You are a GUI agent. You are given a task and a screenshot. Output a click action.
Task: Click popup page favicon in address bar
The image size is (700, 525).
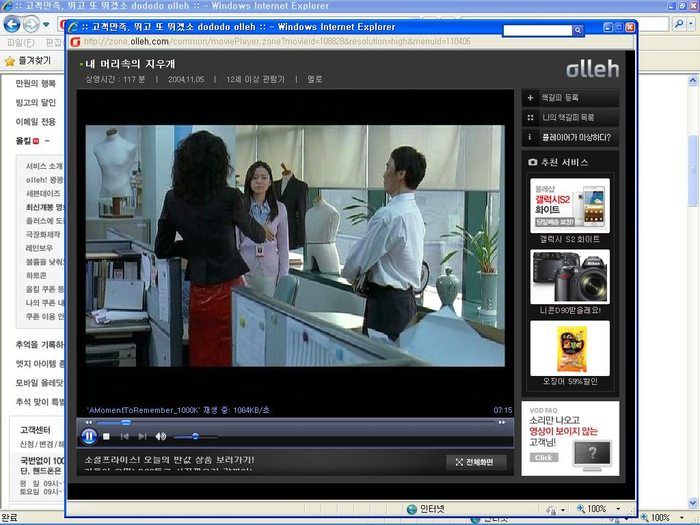click(75, 42)
